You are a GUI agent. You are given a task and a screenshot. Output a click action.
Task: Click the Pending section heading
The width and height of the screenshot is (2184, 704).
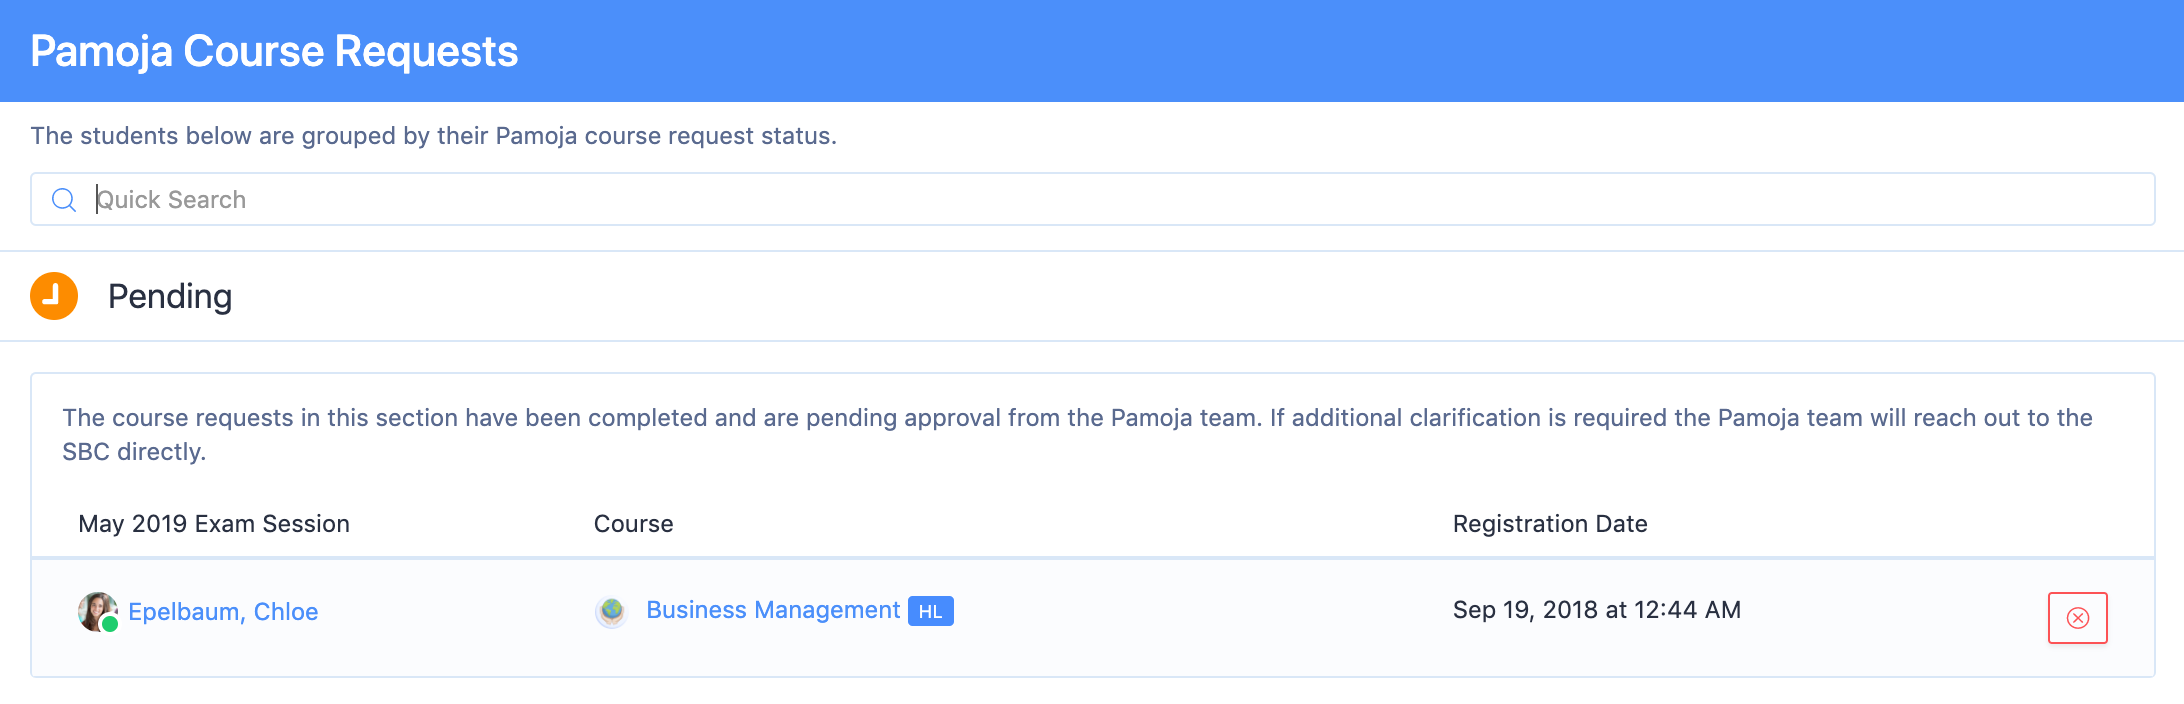pos(170,297)
